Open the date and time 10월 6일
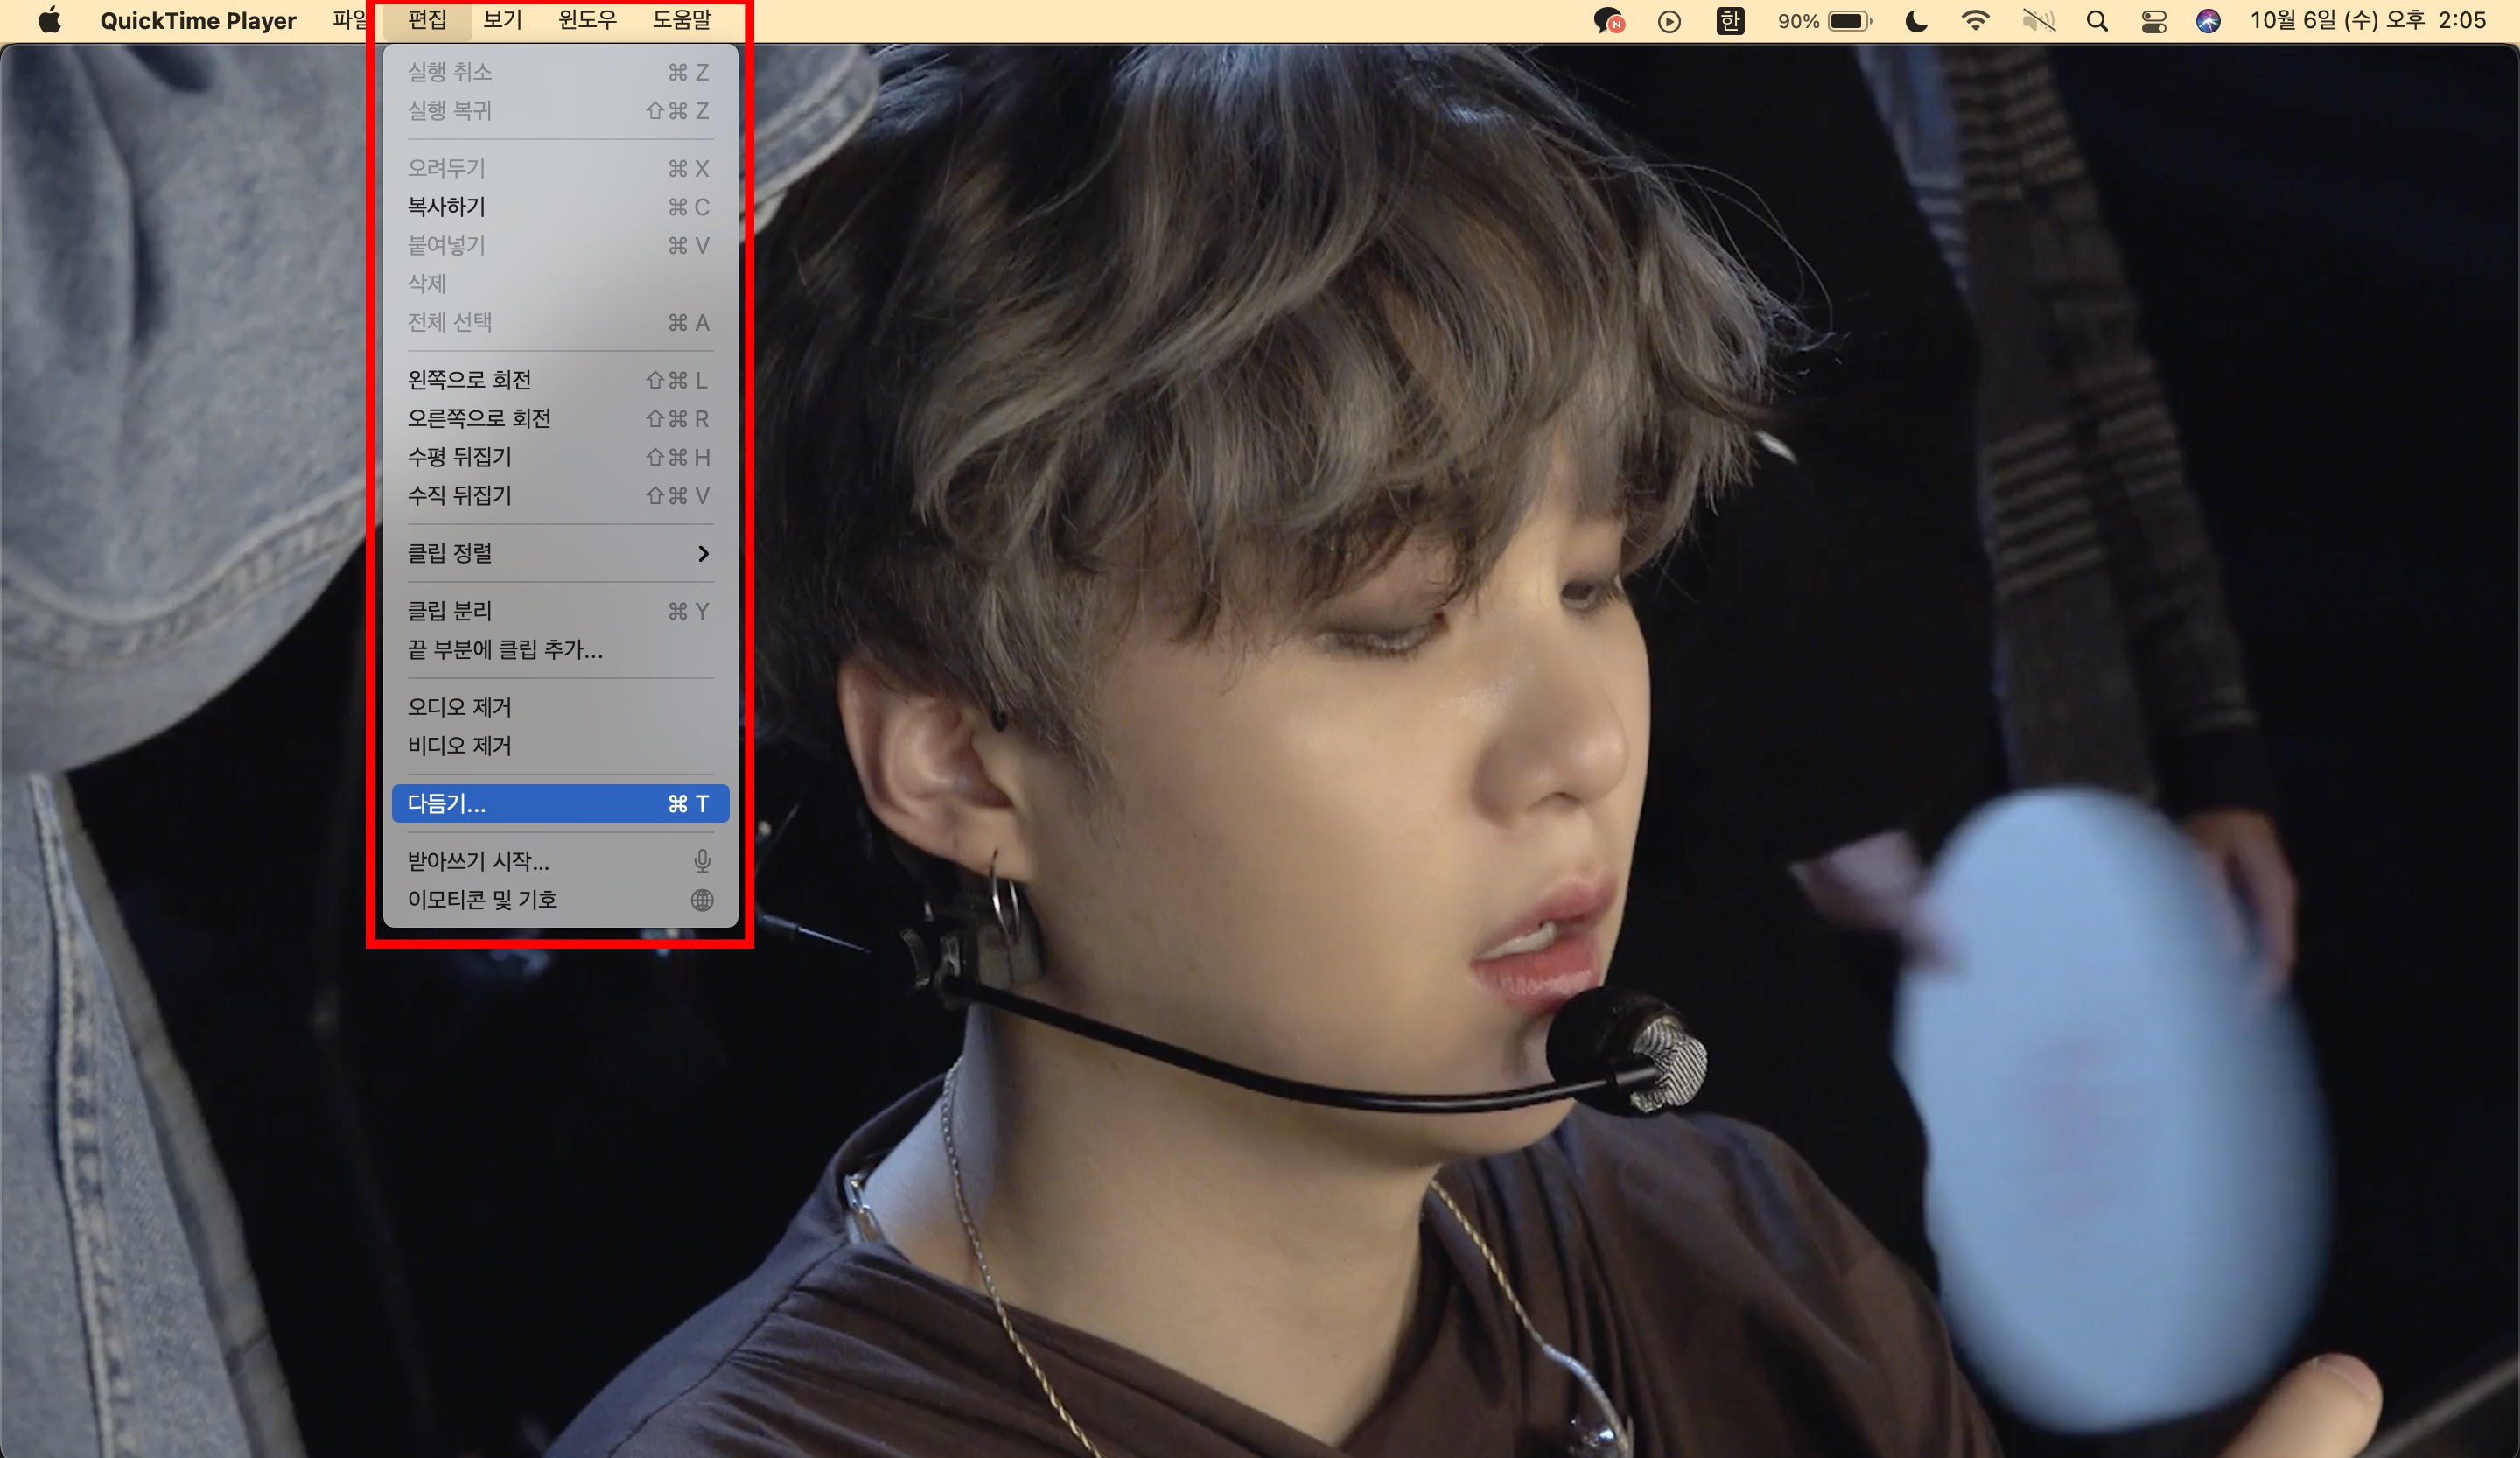 tap(2367, 20)
